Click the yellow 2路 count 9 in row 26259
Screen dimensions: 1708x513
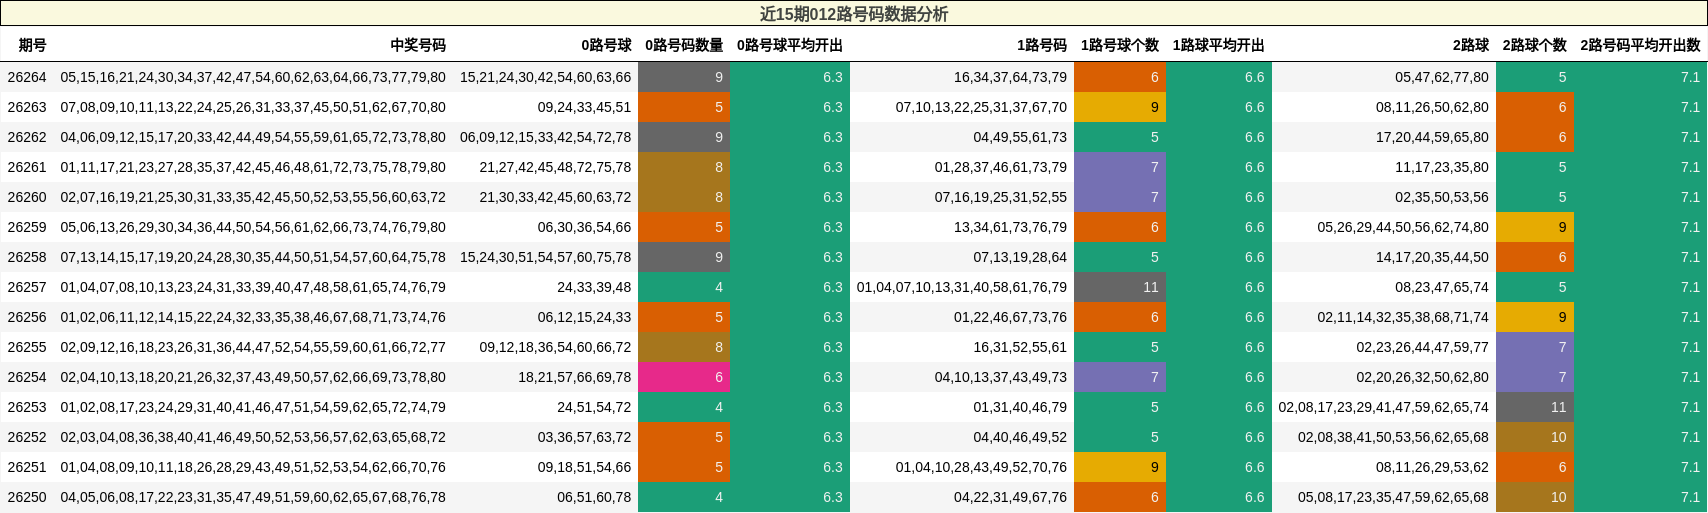pos(1535,227)
